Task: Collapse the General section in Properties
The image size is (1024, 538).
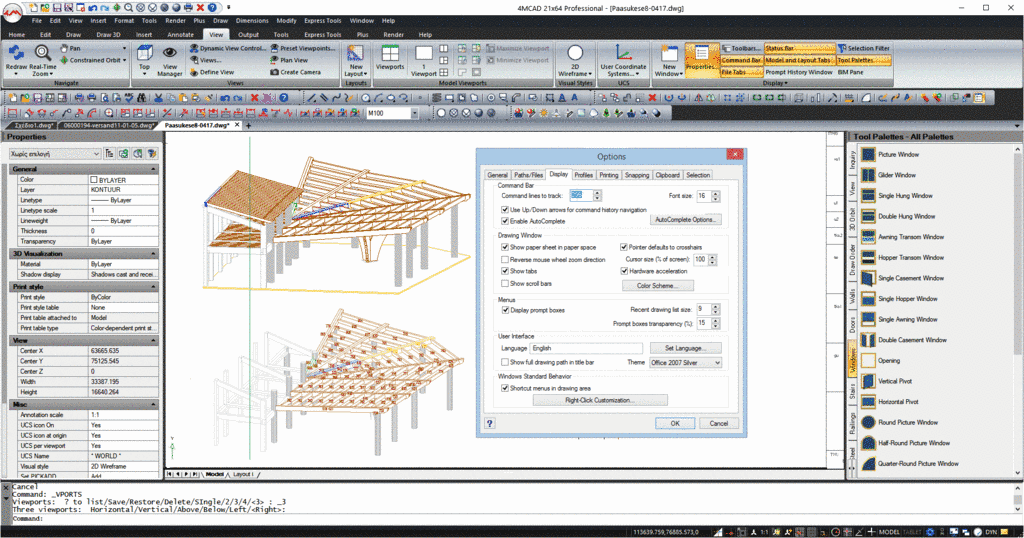Action: click(x=154, y=169)
